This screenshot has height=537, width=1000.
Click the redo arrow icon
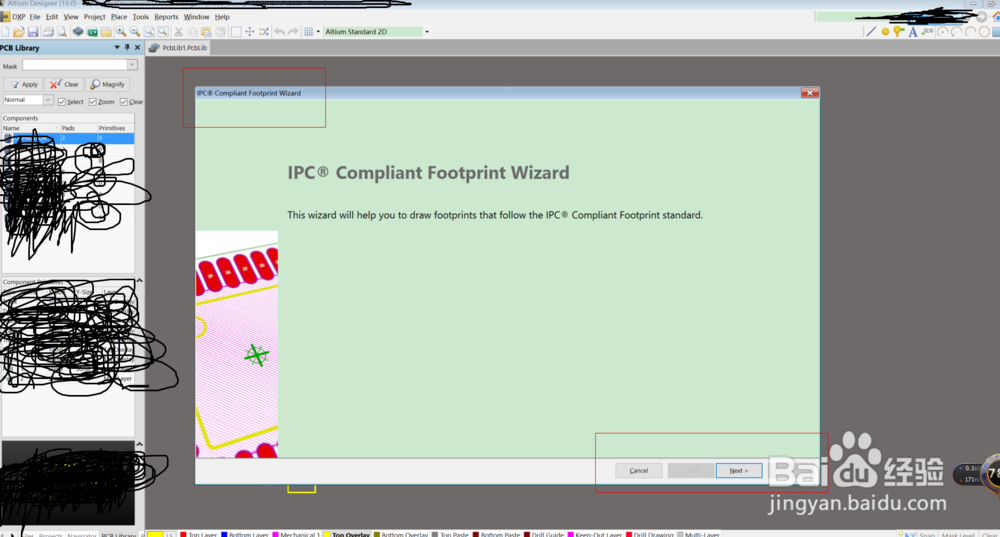point(293,32)
